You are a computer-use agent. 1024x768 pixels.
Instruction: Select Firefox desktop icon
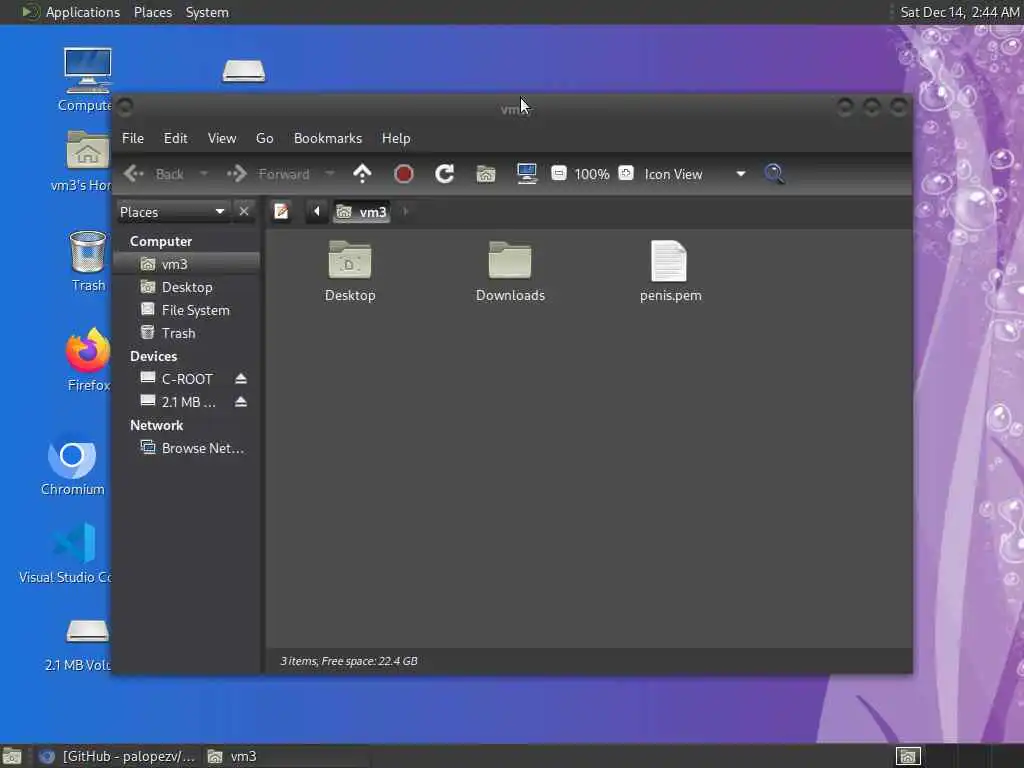88,360
